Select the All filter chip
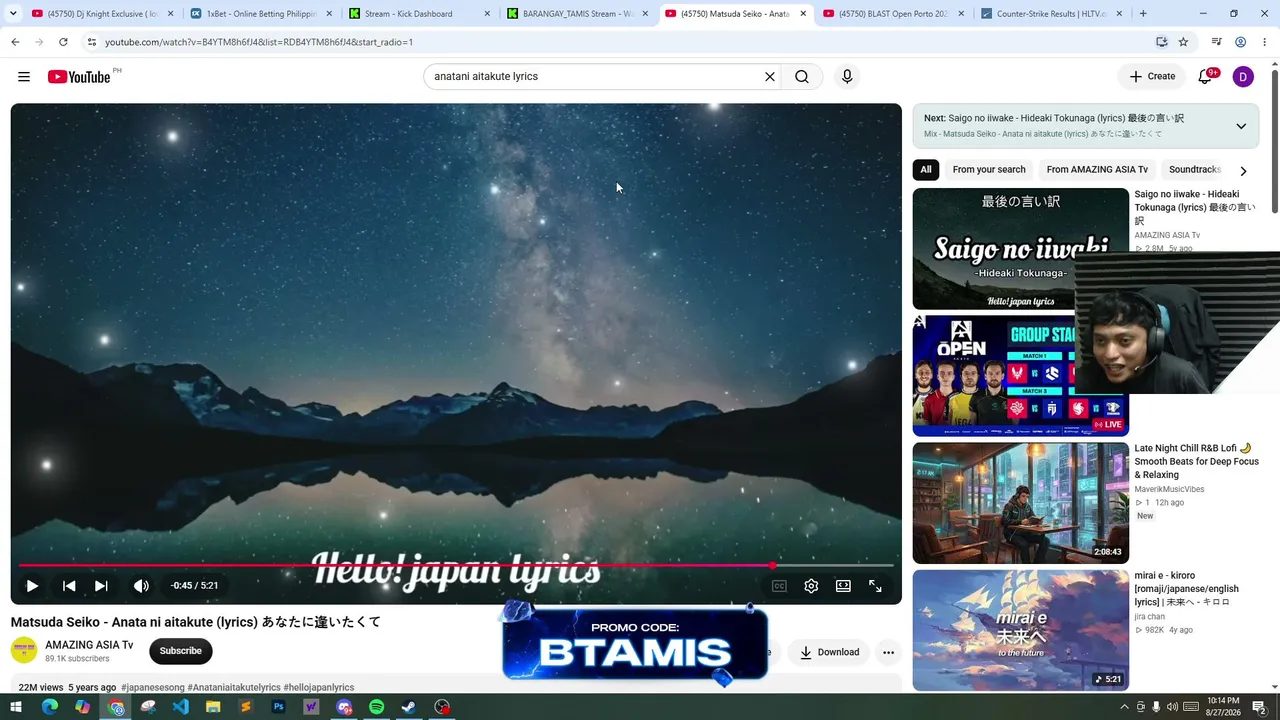The height and width of the screenshot is (720, 1280). pyautogui.click(x=926, y=170)
